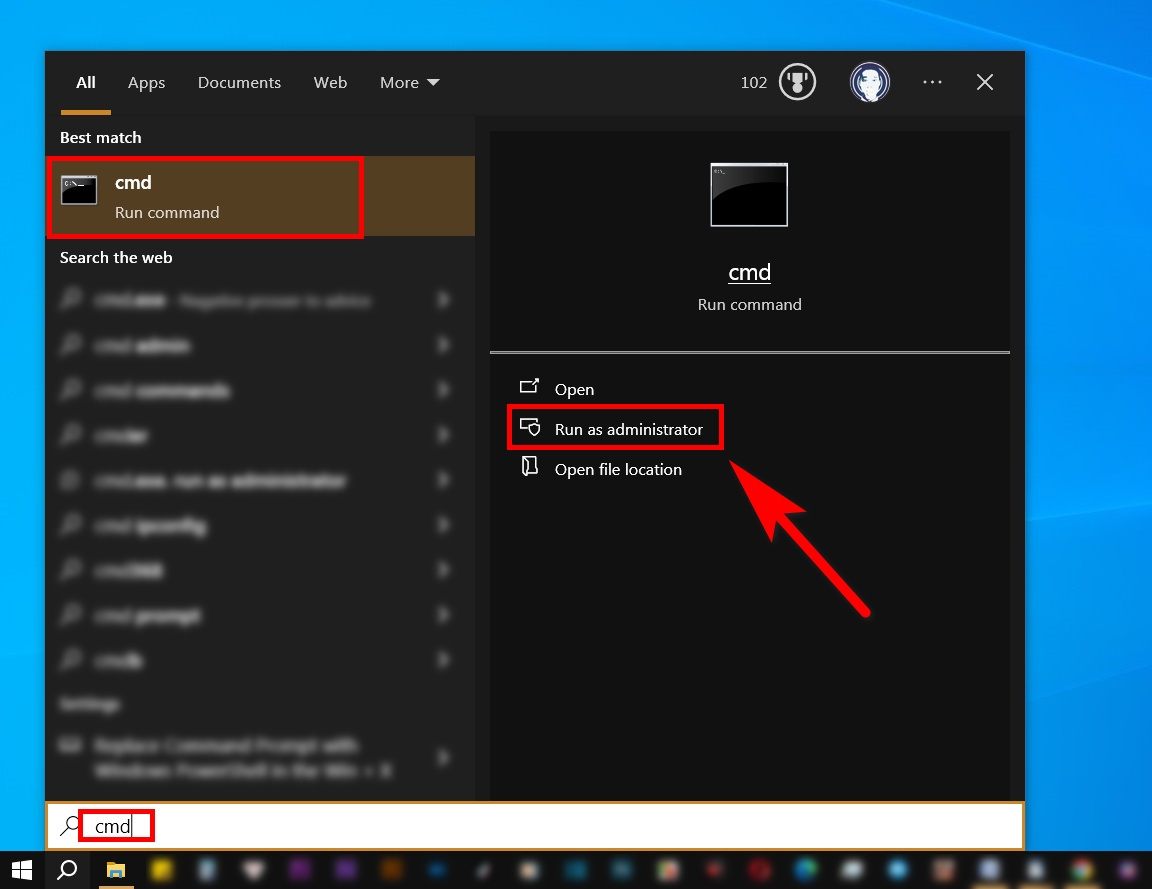Click the magnifier icon in search box

(x=69, y=825)
